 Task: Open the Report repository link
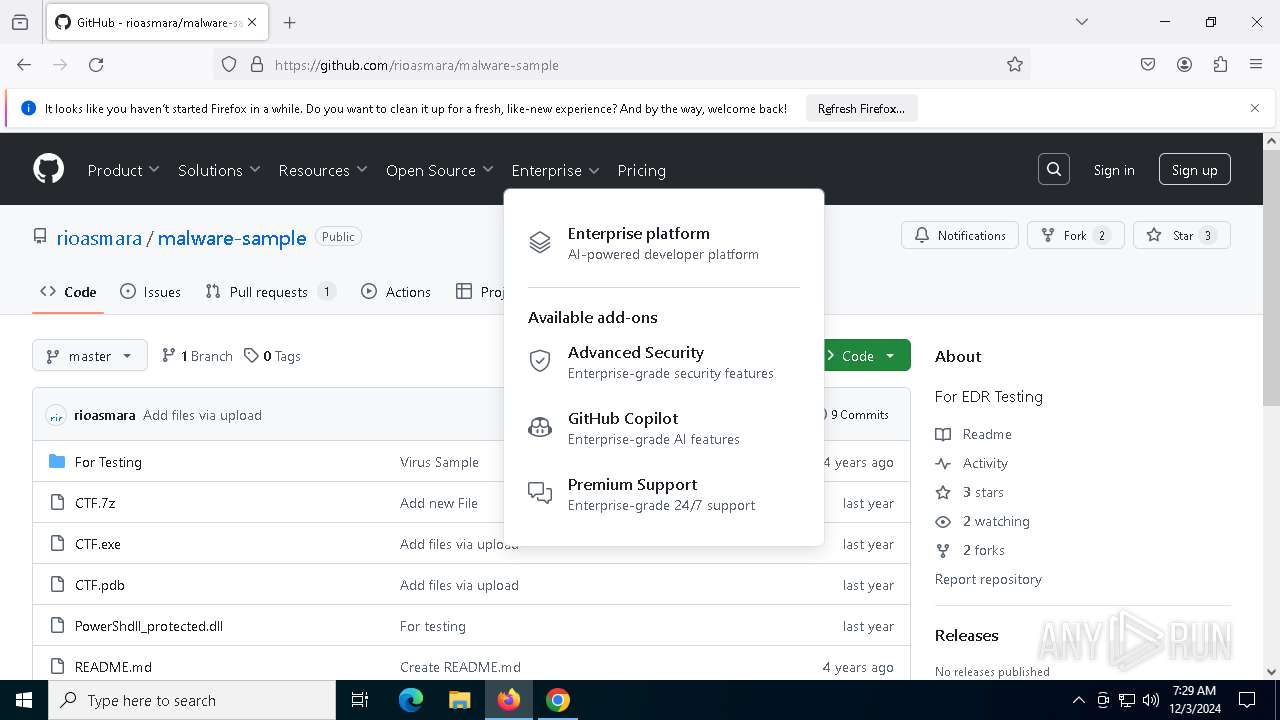988,579
